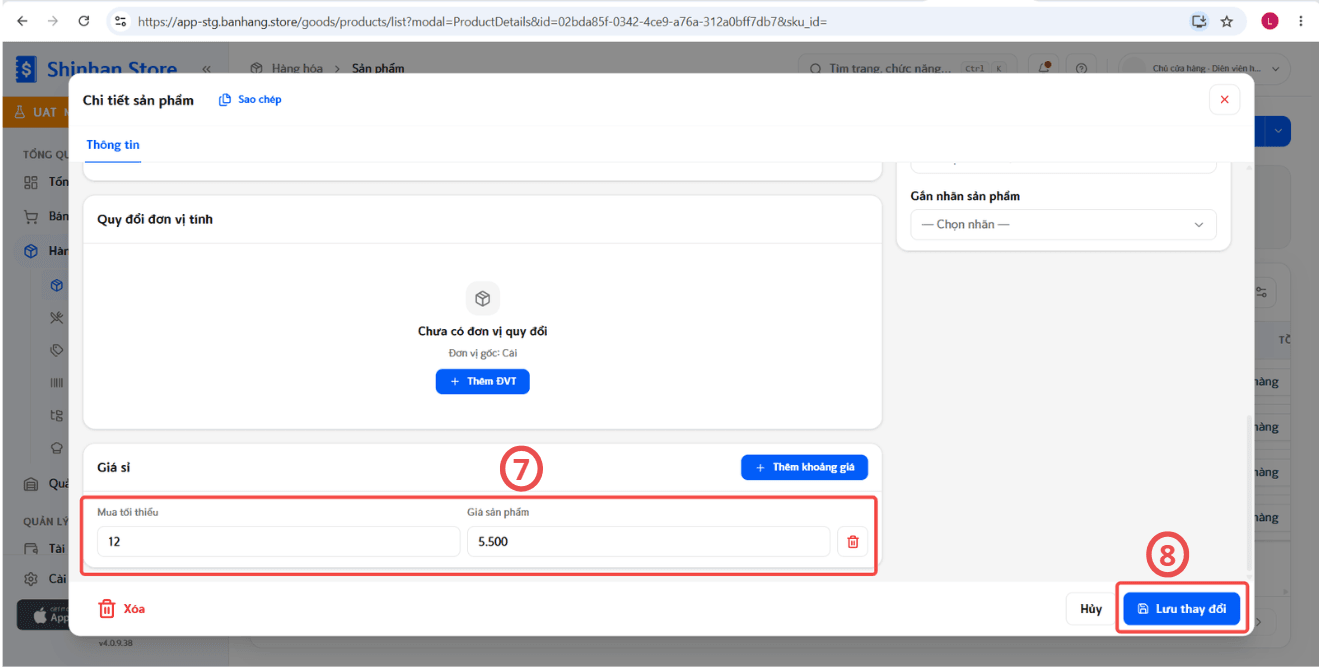Click the Hàng hóa box icon in sidebar

(x=31, y=251)
